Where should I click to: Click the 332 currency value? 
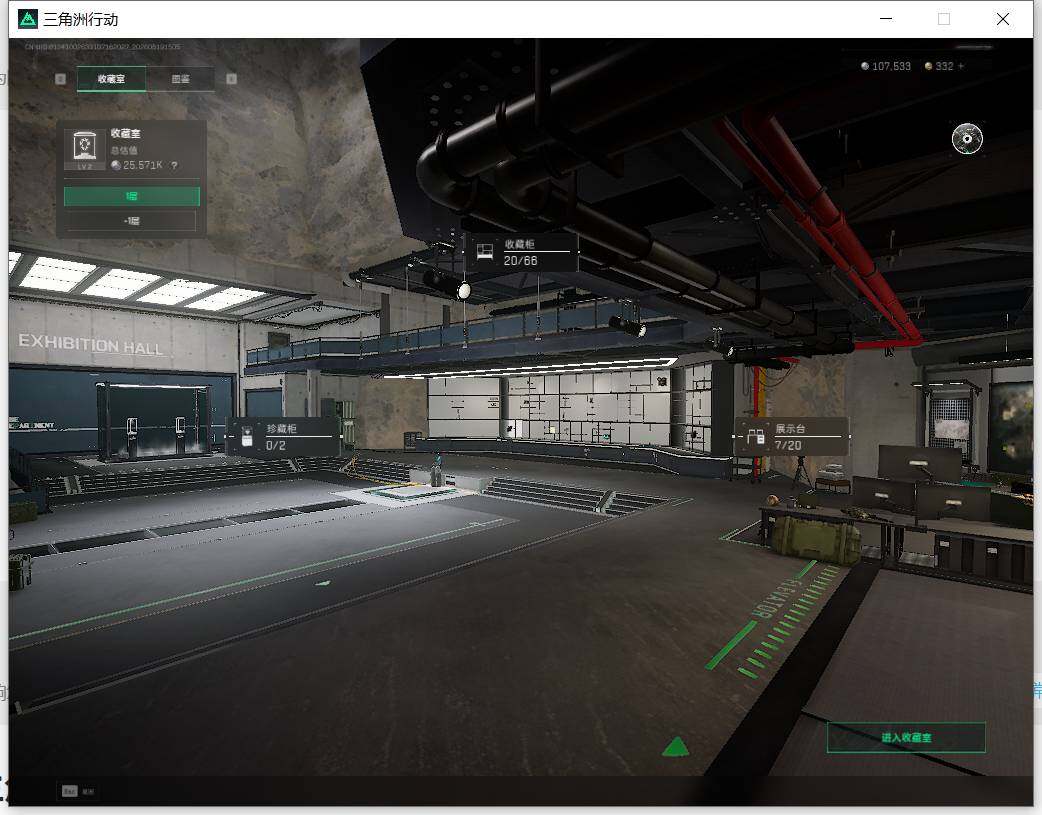pyautogui.click(x=944, y=66)
